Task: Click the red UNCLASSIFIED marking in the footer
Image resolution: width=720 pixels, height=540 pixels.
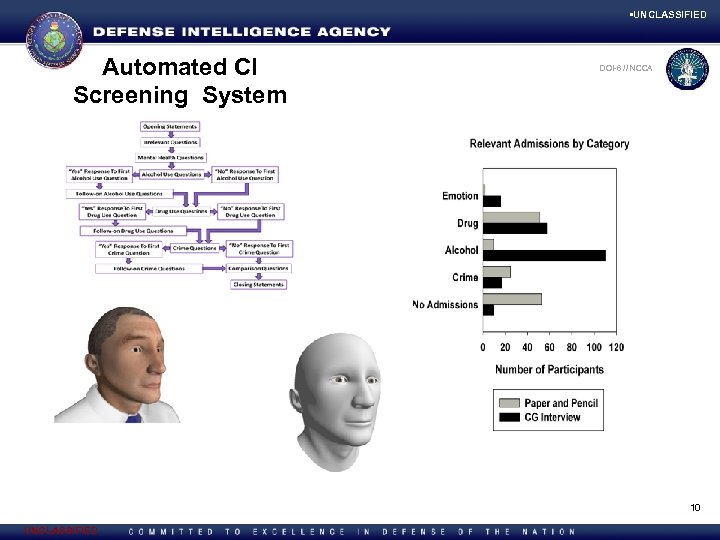Action: click(x=62, y=531)
